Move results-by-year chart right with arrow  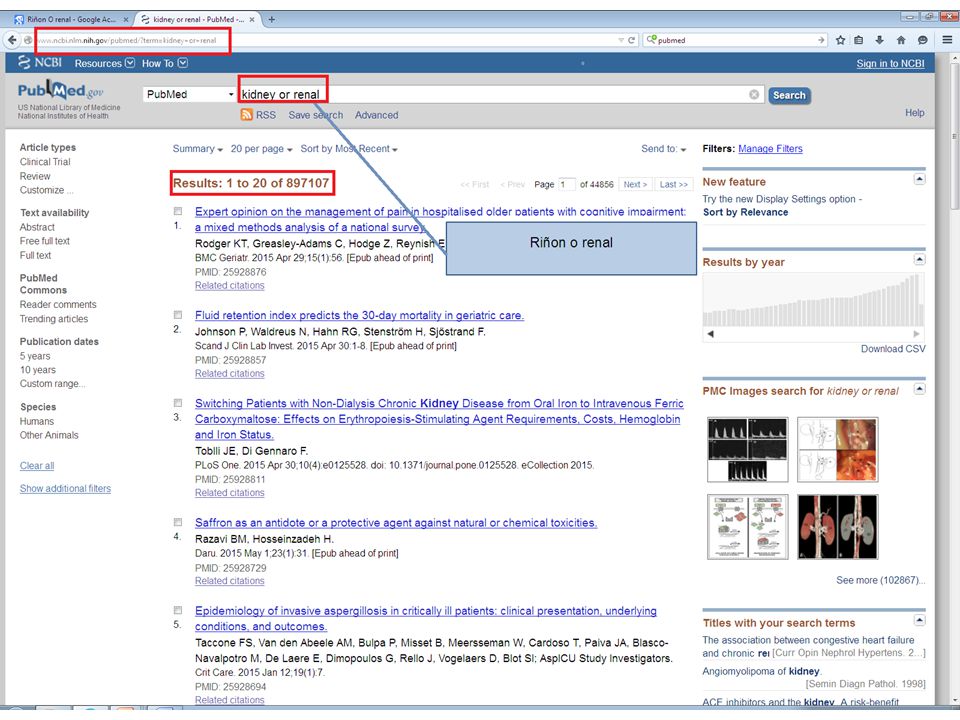point(917,334)
